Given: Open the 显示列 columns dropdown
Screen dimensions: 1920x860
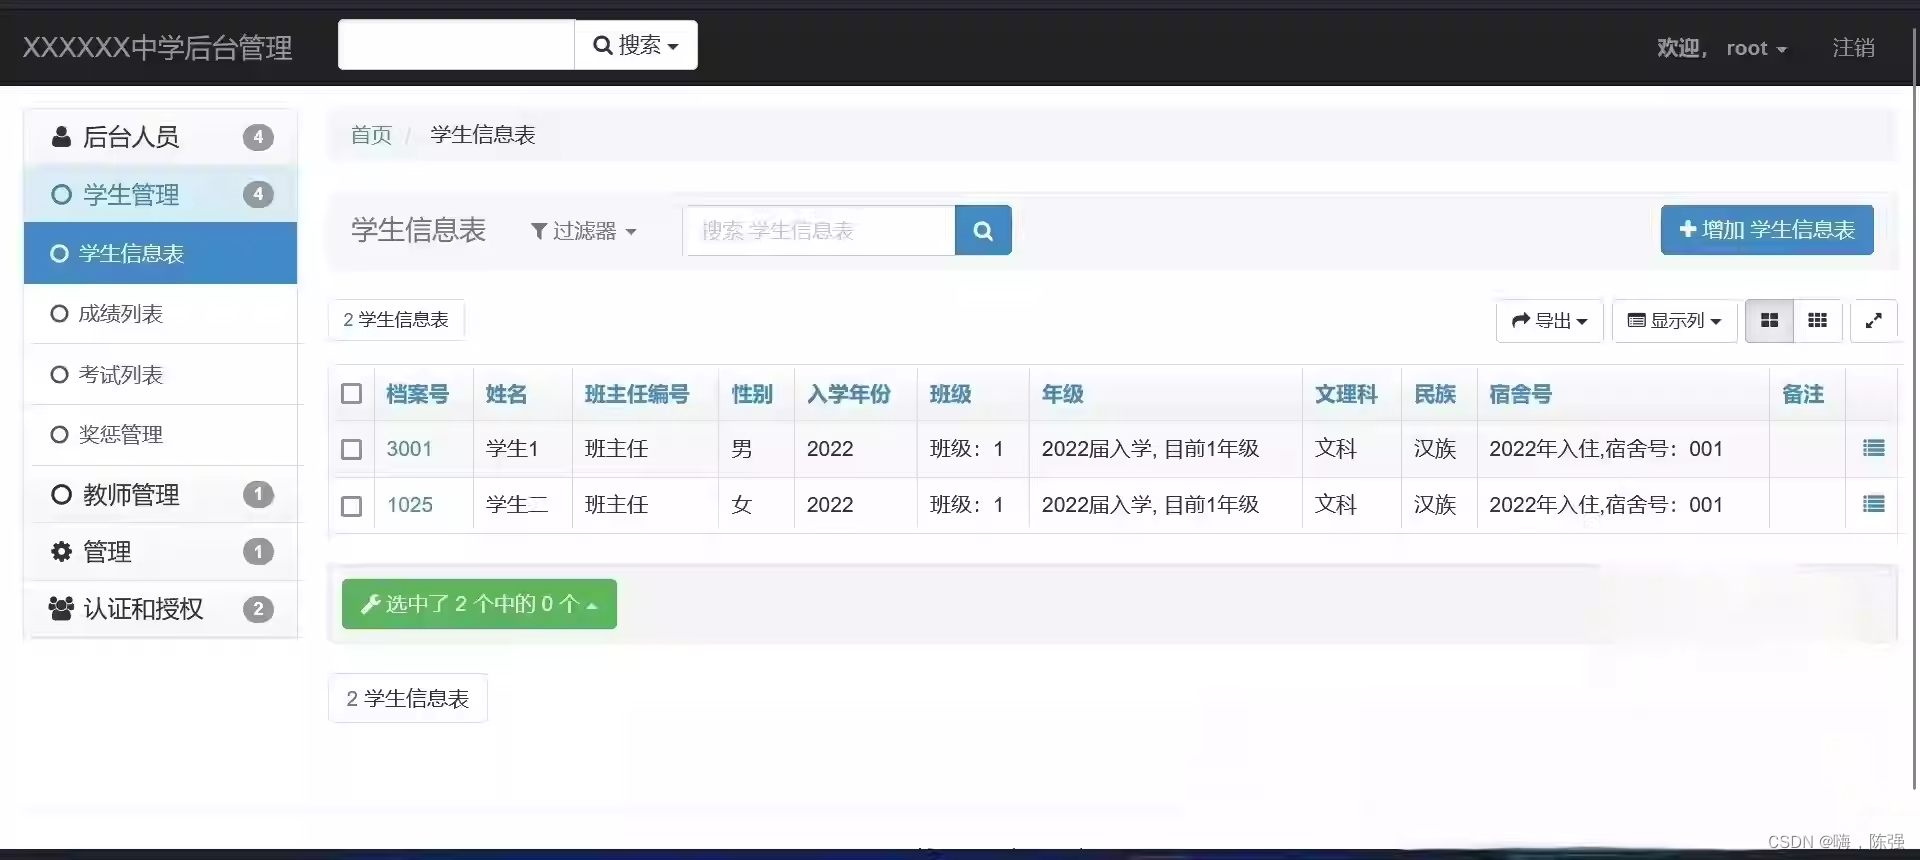Looking at the screenshot, I should pos(1674,321).
